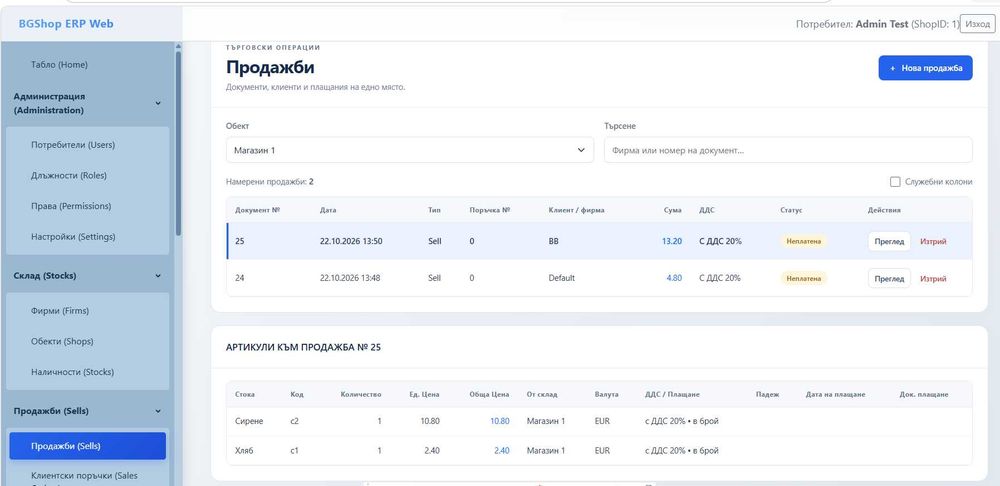Viewport: 1000px width, 486px height.
Task: Open Клиентски поръчки (Sales Orders) item
Action: [84, 476]
